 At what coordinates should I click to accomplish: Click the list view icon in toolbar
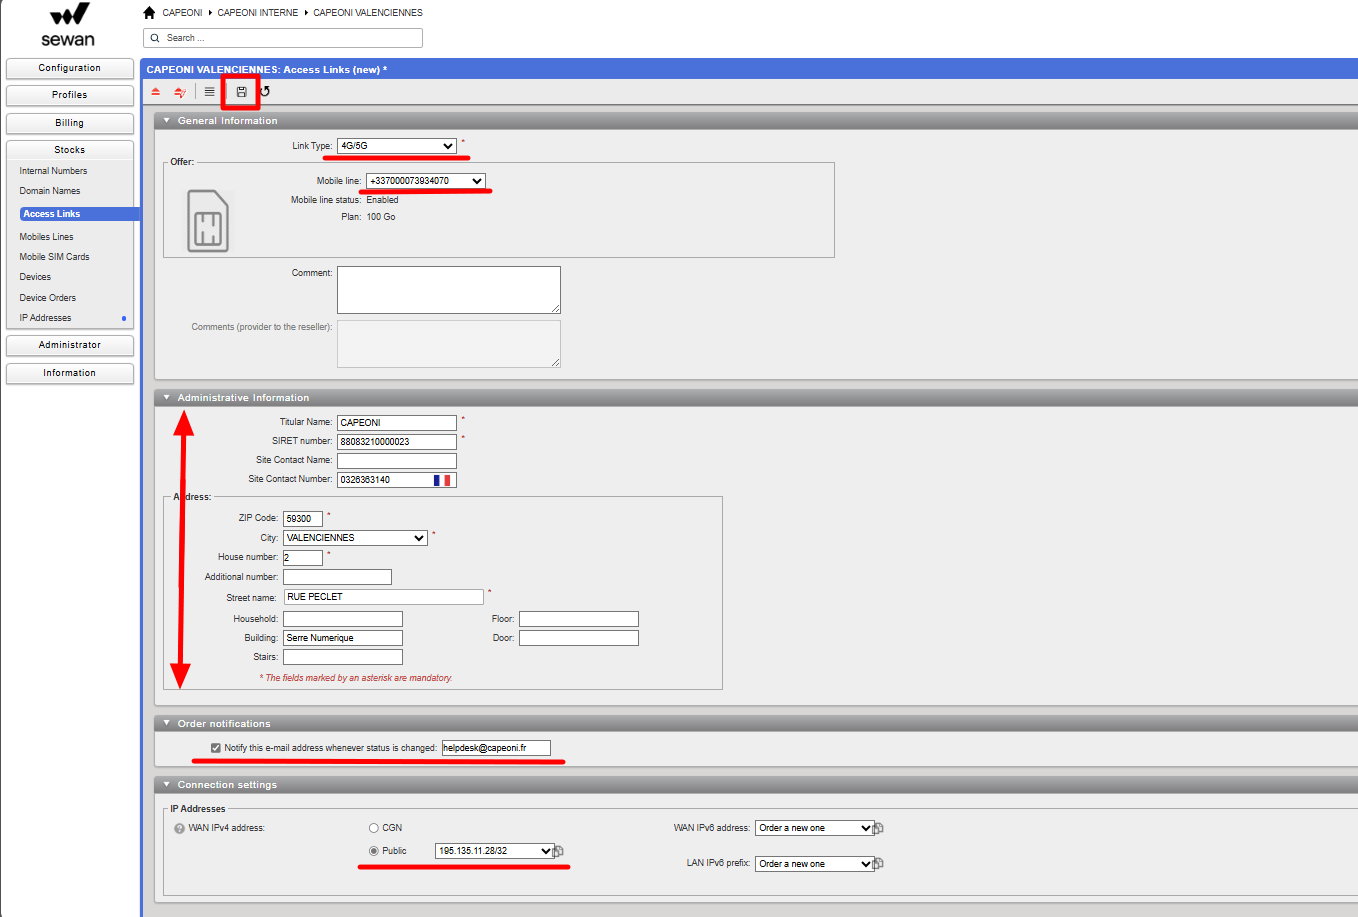209,92
